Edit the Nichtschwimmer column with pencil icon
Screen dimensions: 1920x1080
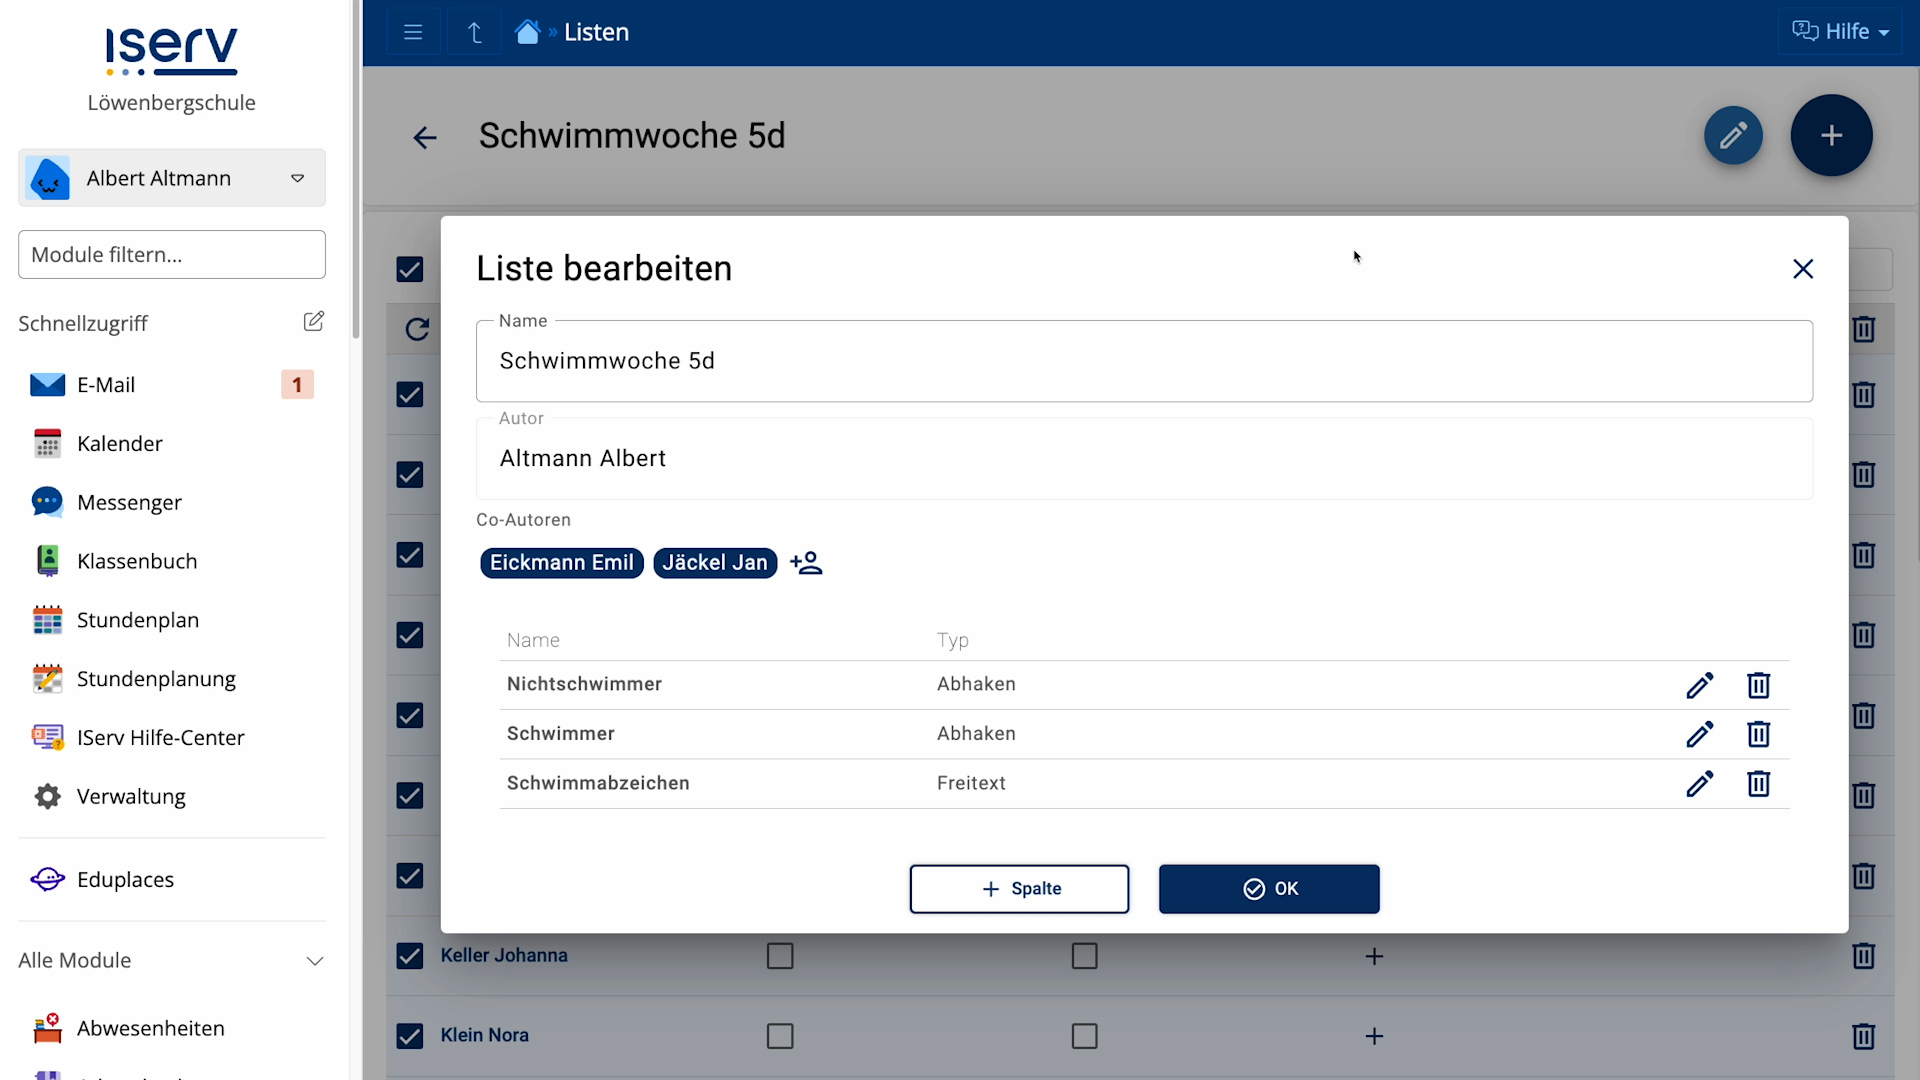[x=1699, y=685]
